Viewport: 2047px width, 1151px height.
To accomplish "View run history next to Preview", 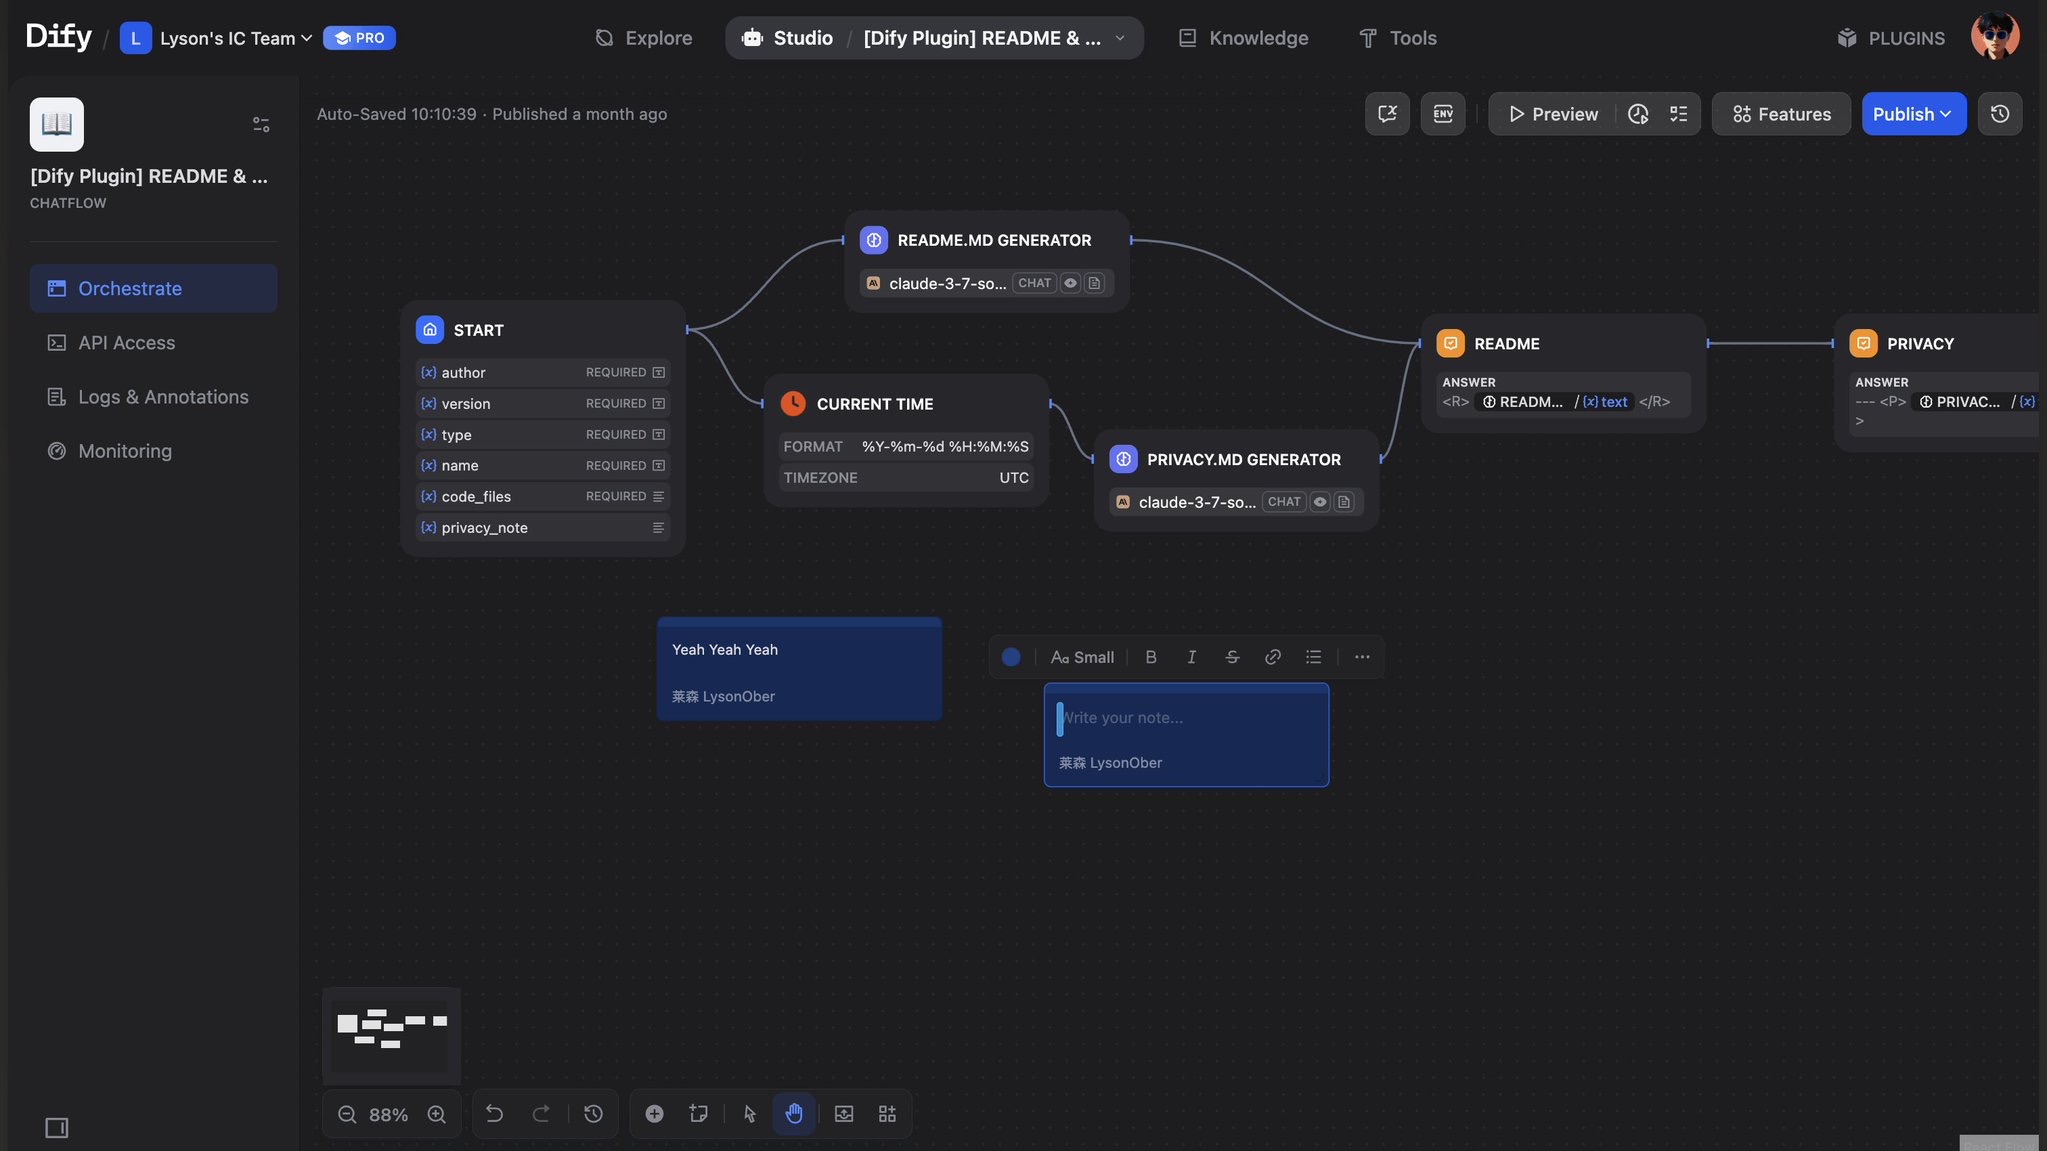I will pos(1638,114).
